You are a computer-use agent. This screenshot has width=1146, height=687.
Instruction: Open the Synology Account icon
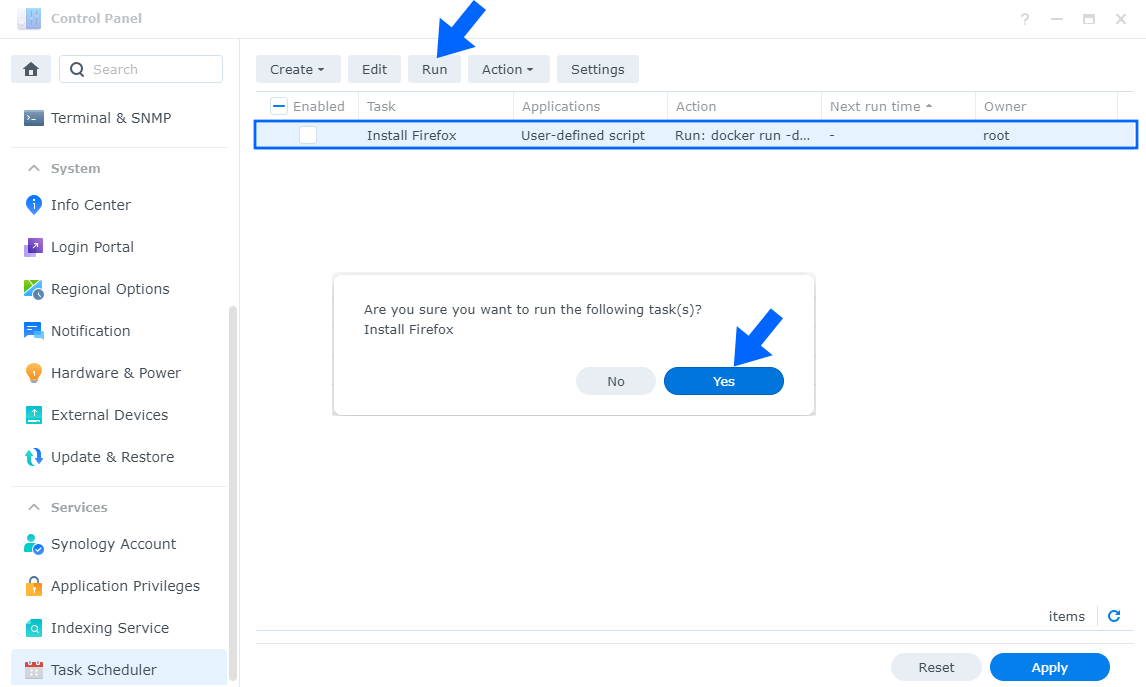coord(34,544)
